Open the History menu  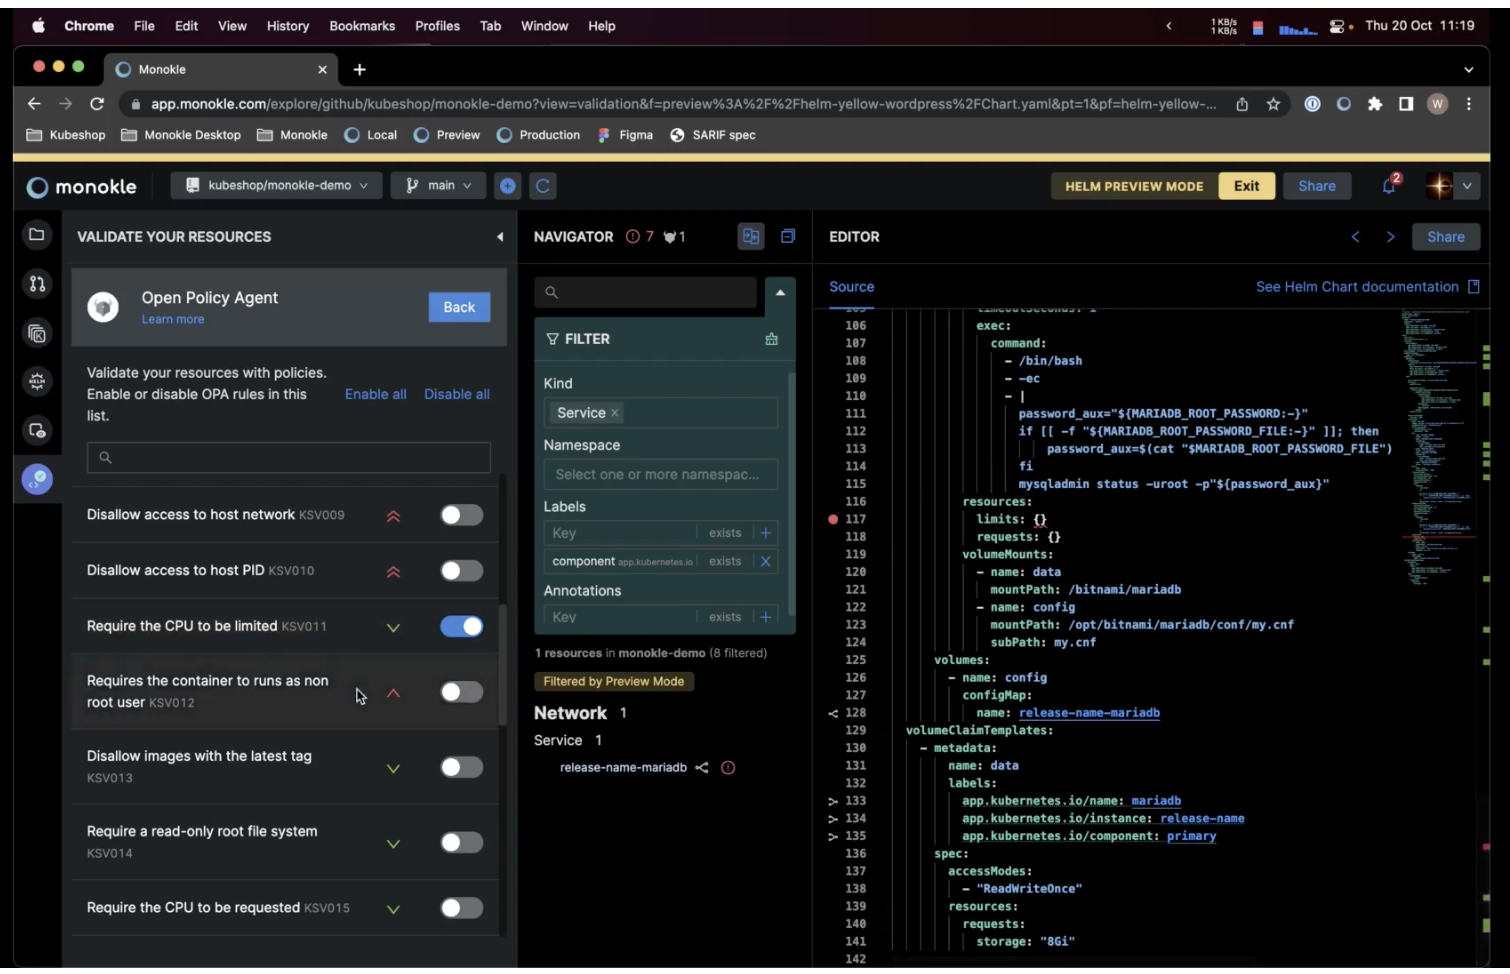coord(288,26)
